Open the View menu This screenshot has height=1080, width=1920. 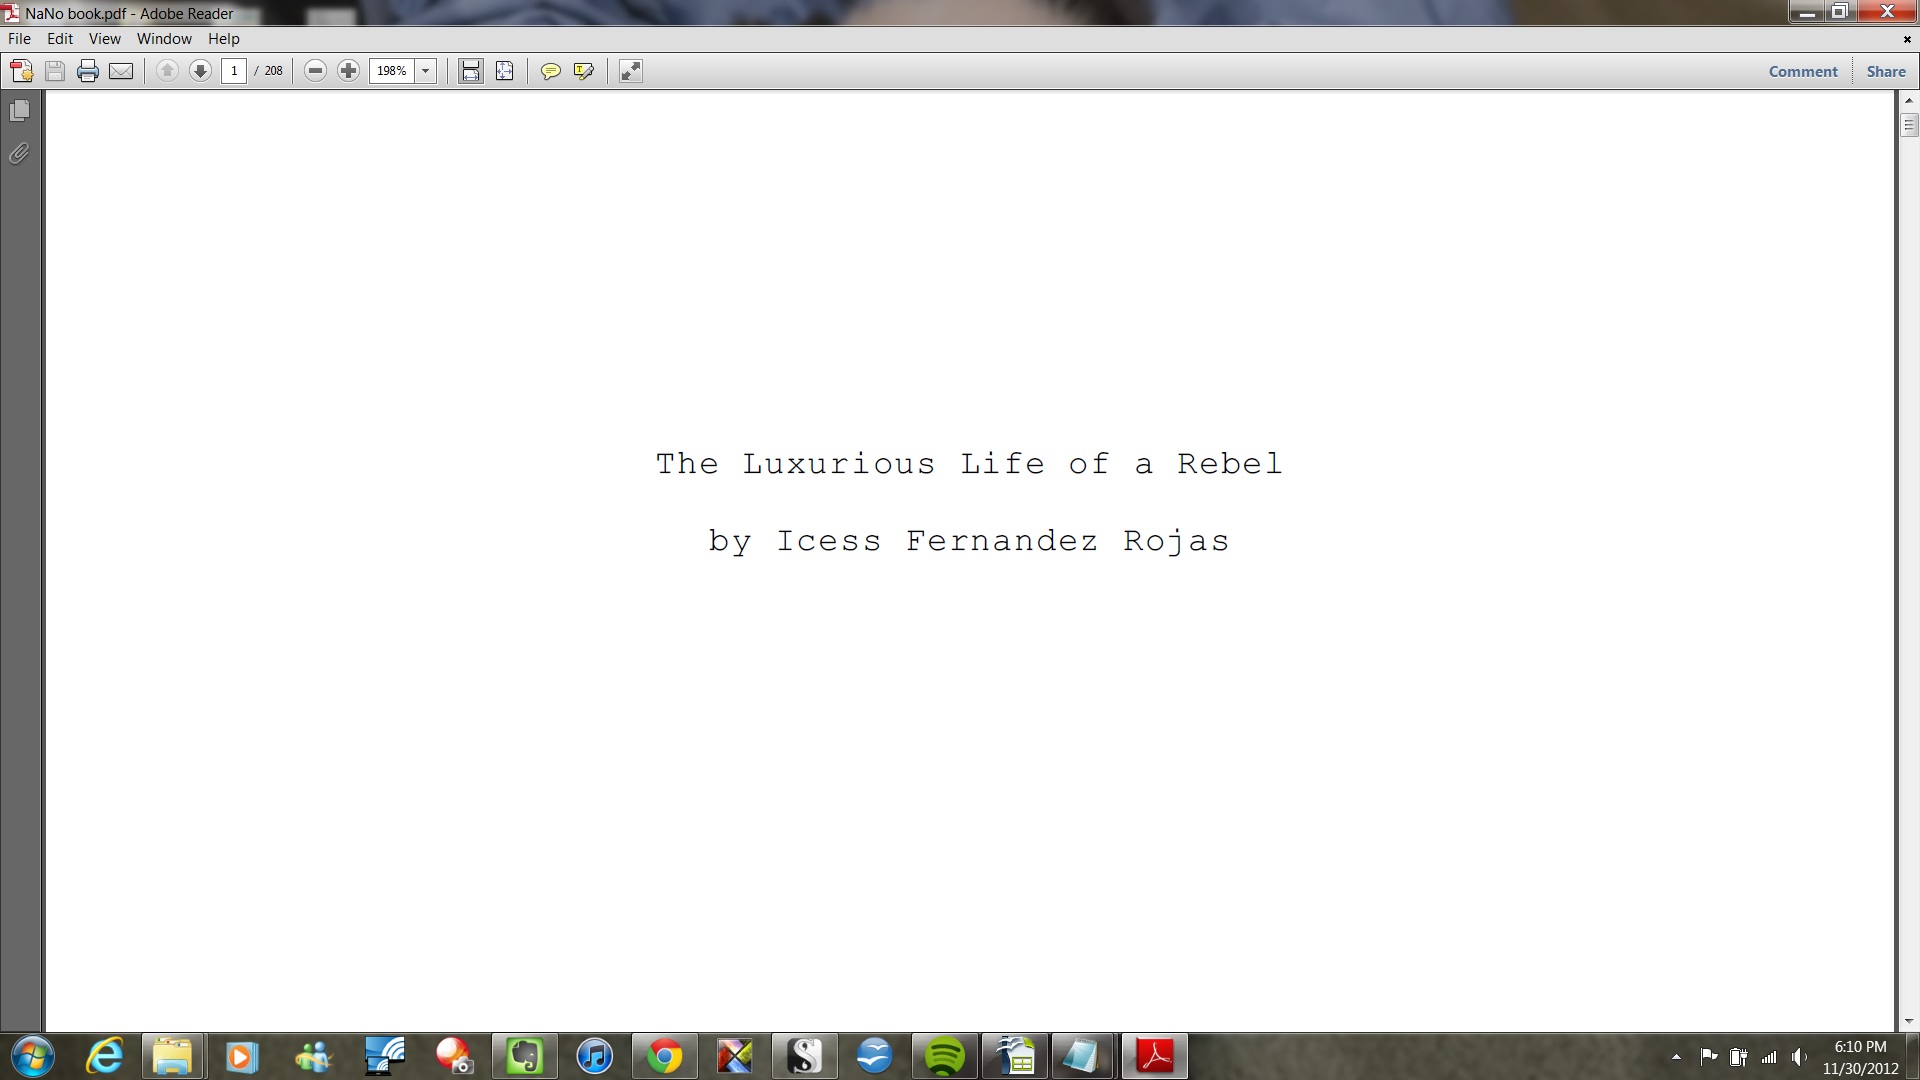pos(104,39)
